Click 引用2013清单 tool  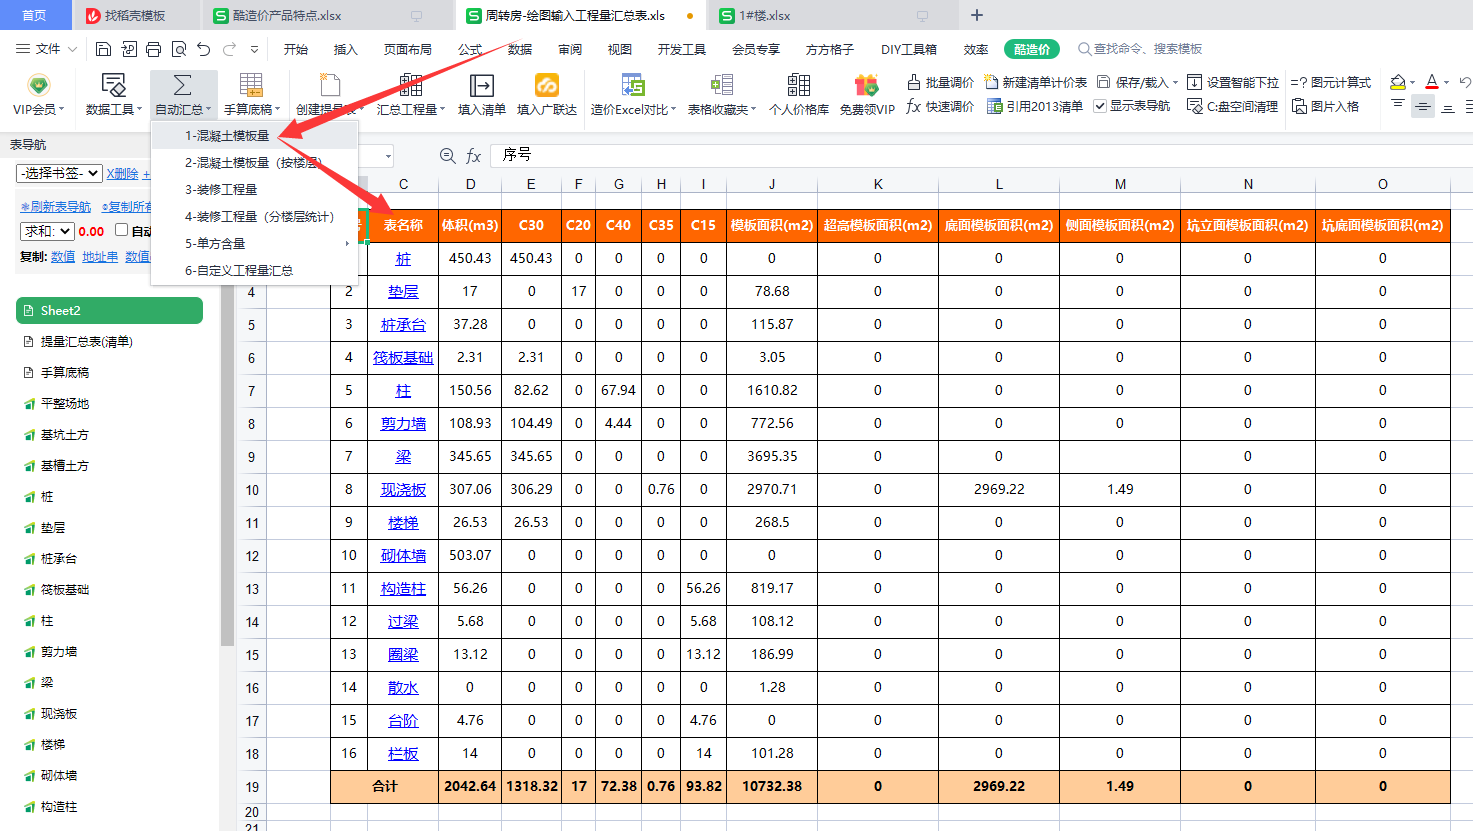1035,106
